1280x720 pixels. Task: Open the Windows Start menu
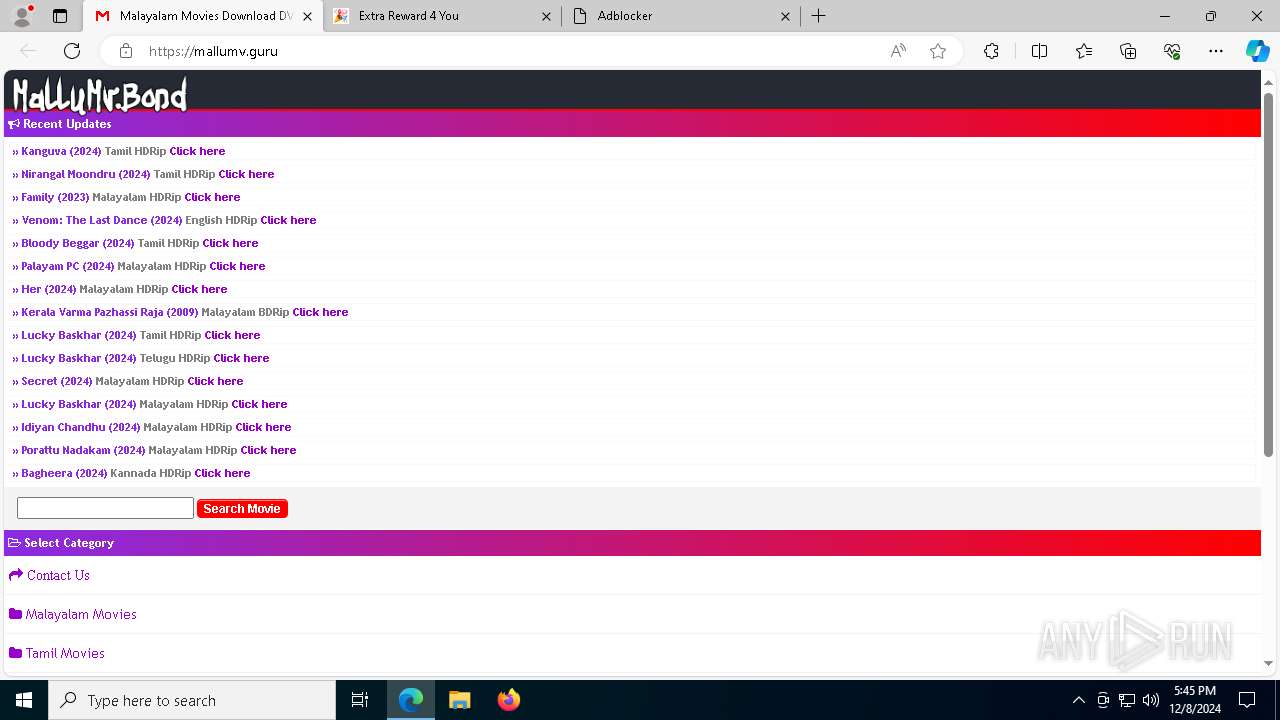click(x=24, y=700)
